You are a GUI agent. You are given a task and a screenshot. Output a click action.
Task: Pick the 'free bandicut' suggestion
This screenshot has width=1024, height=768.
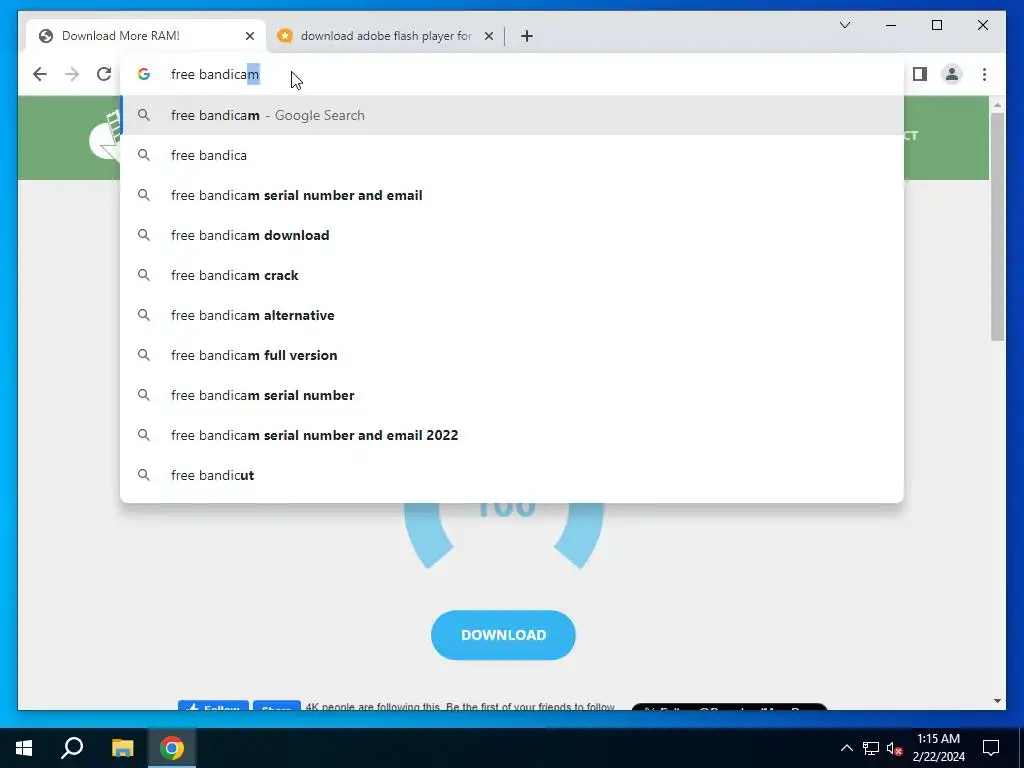click(x=512, y=475)
